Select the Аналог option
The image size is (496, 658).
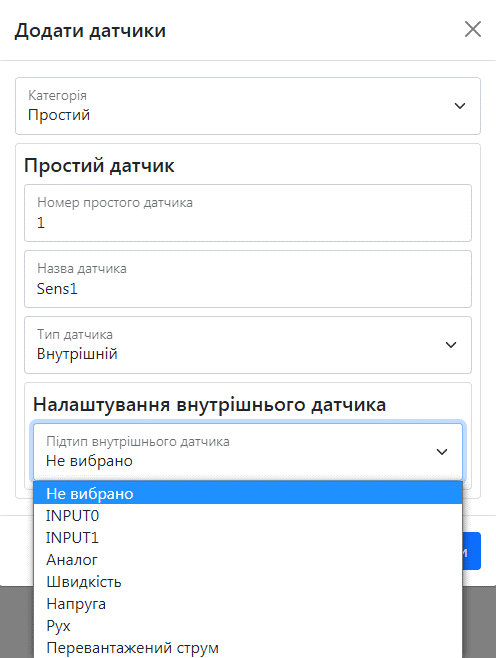point(248,559)
